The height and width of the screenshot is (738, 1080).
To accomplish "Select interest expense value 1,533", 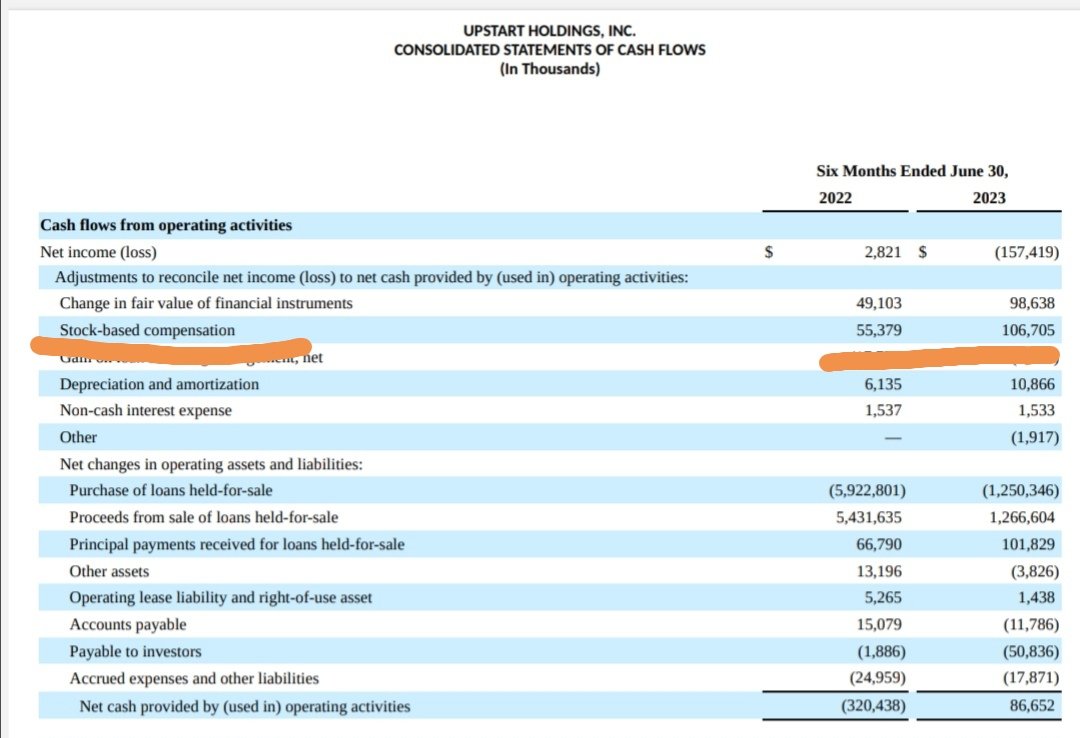I will [1036, 411].
